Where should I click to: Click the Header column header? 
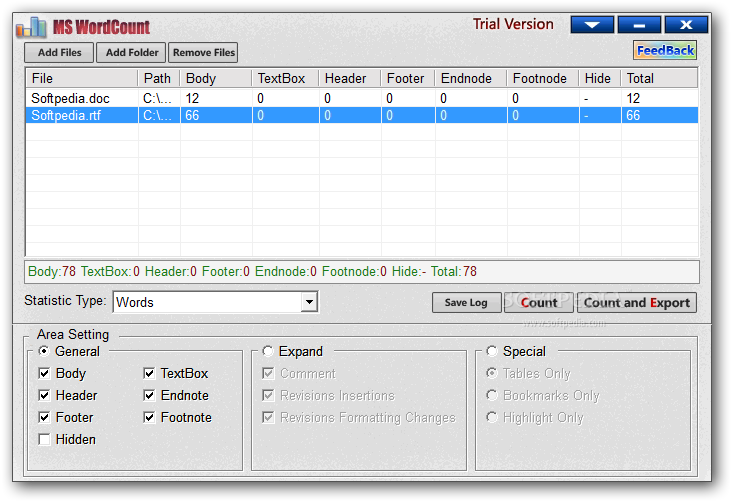(350, 78)
